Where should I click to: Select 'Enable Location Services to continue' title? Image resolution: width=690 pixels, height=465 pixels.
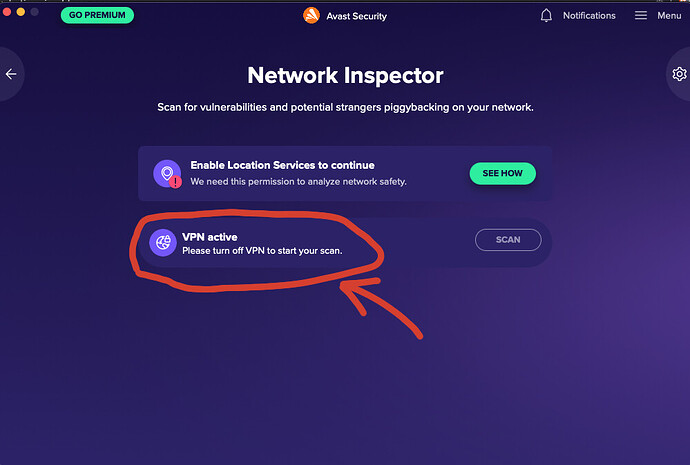click(283, 165)
